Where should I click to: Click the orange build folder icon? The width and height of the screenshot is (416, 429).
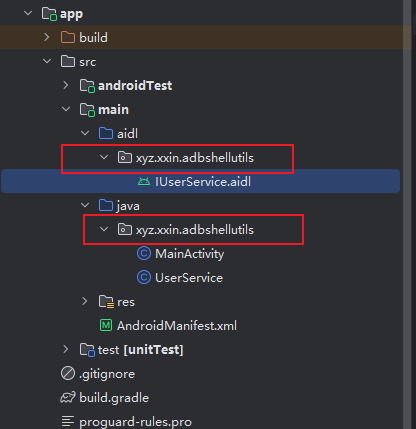pyautogui.click(x=68, y=37)
